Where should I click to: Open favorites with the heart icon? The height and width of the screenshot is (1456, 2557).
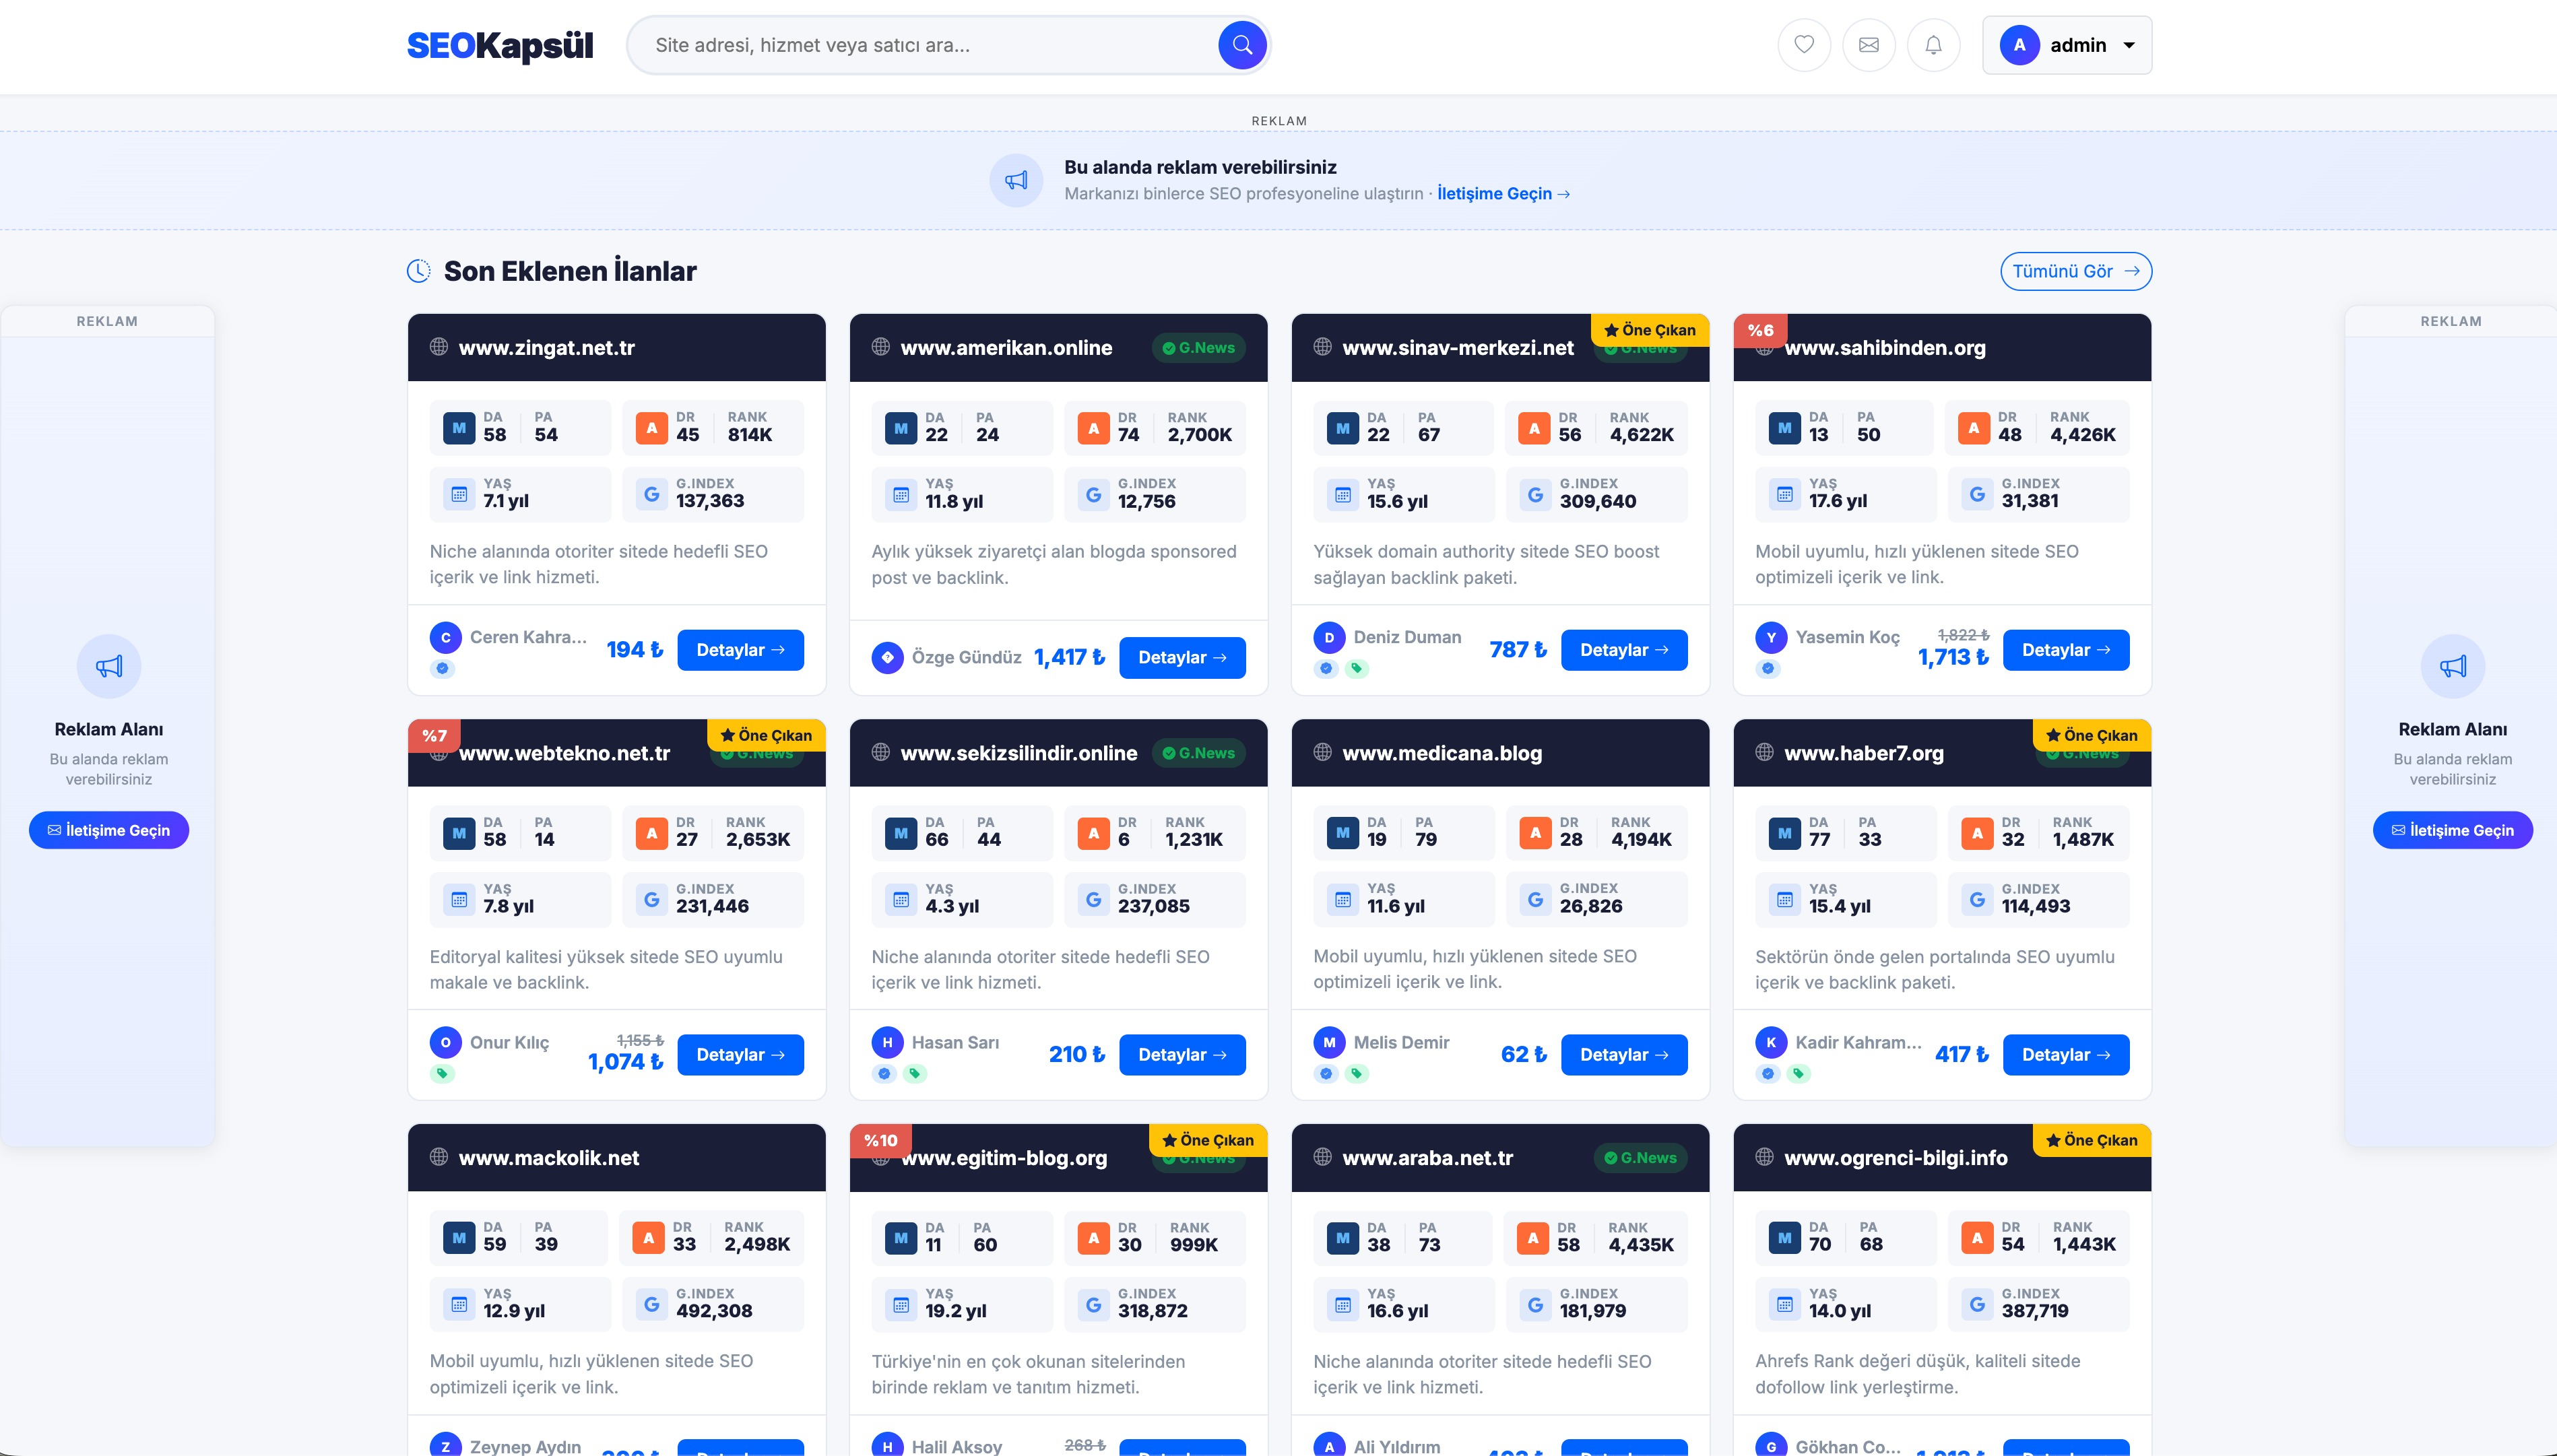pos(1804,45)
